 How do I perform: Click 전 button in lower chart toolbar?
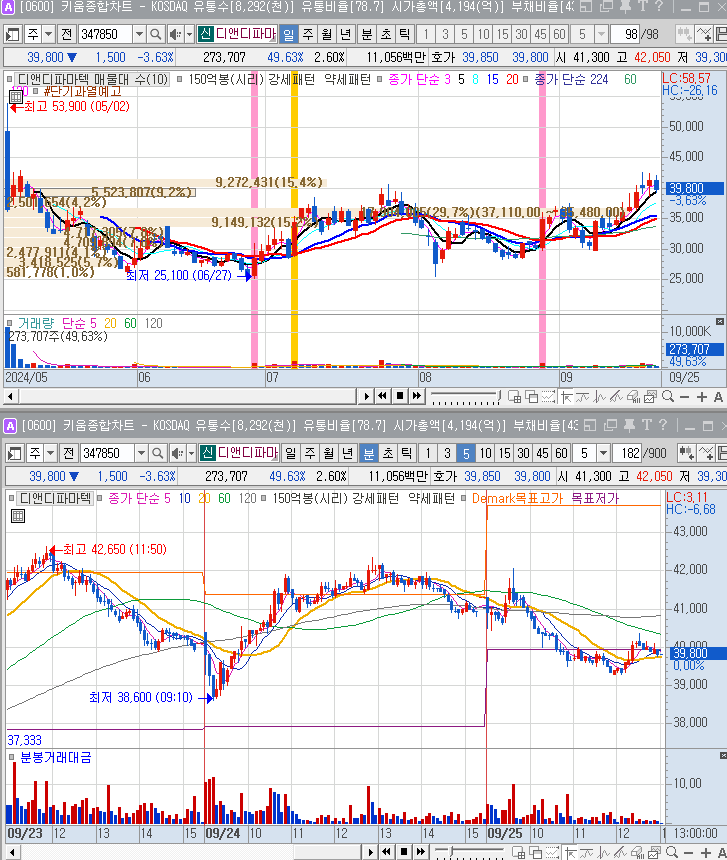click(69, 454)
